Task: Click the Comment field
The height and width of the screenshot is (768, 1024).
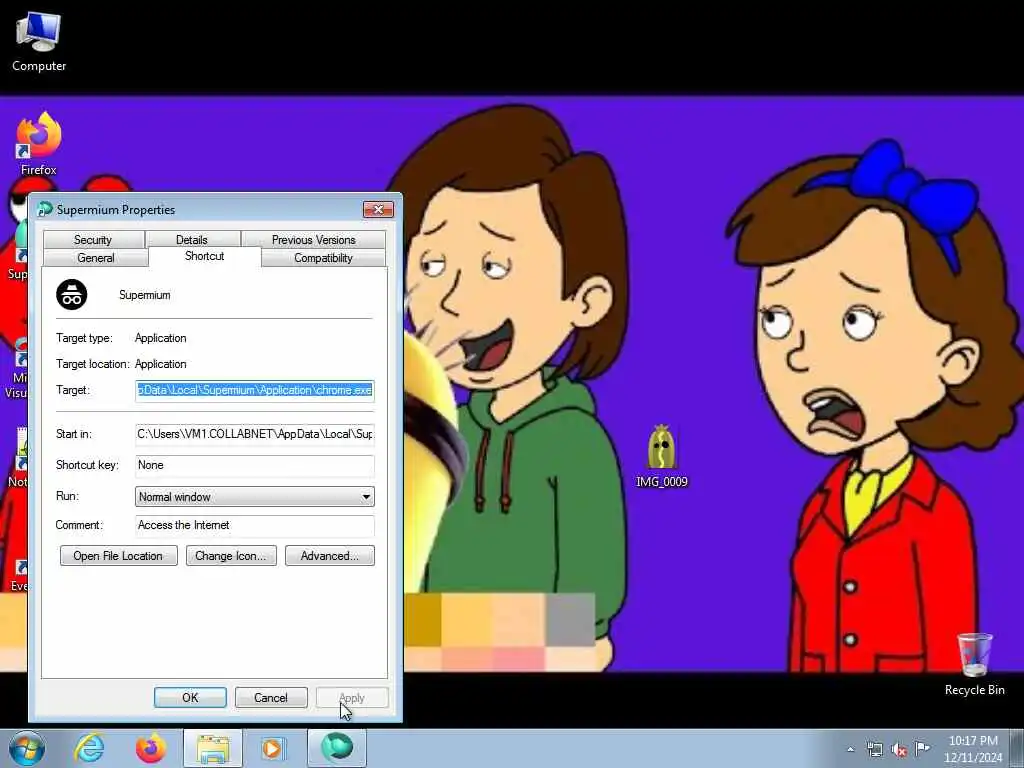Action: [255, 525]
